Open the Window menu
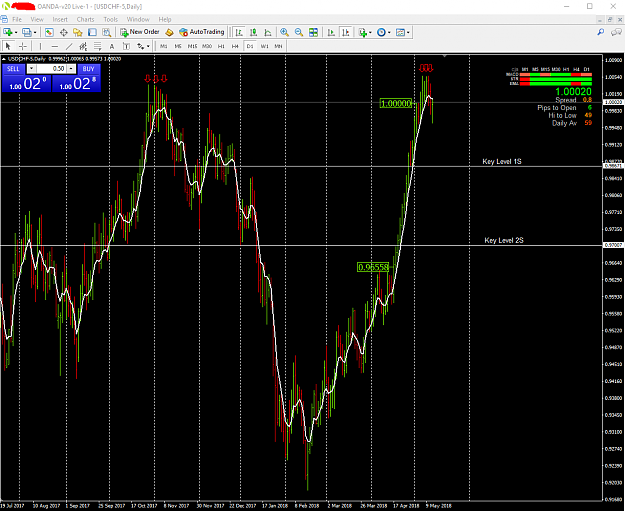This screenshot has height=511, width=625. pyautogui.click(x=138, y=19)
